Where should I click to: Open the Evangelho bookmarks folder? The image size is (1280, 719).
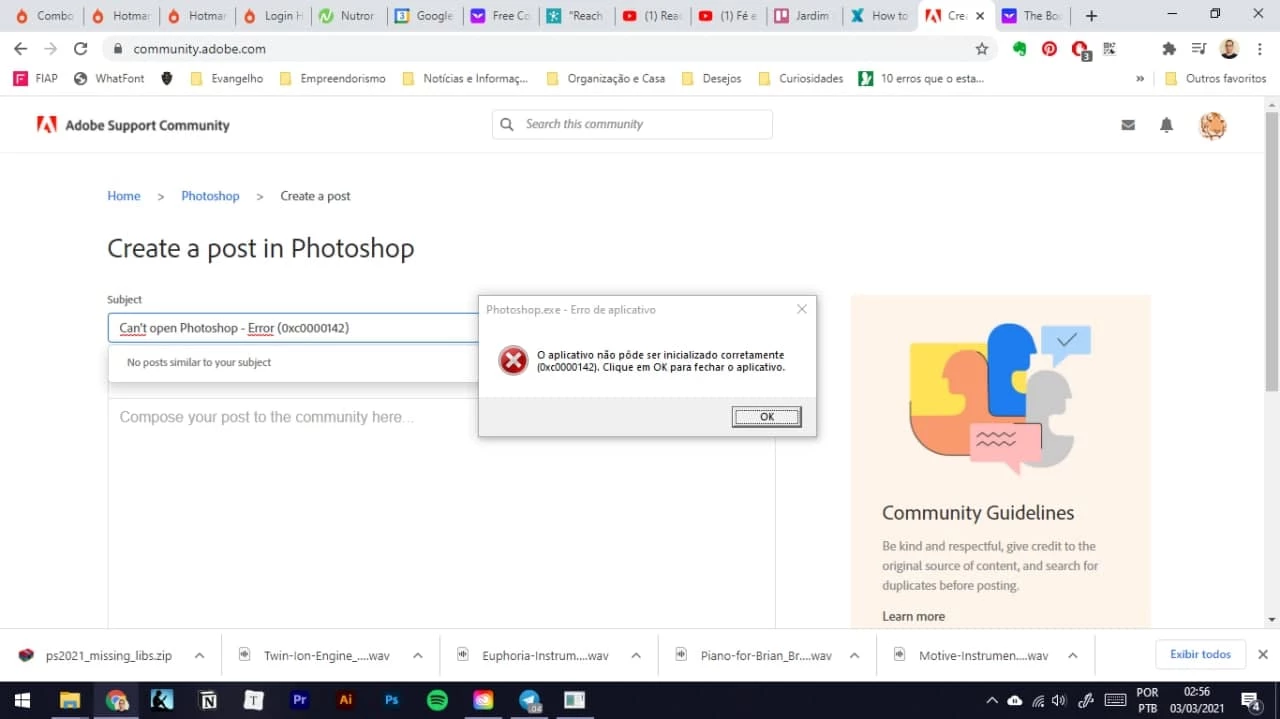click(226, 78)
